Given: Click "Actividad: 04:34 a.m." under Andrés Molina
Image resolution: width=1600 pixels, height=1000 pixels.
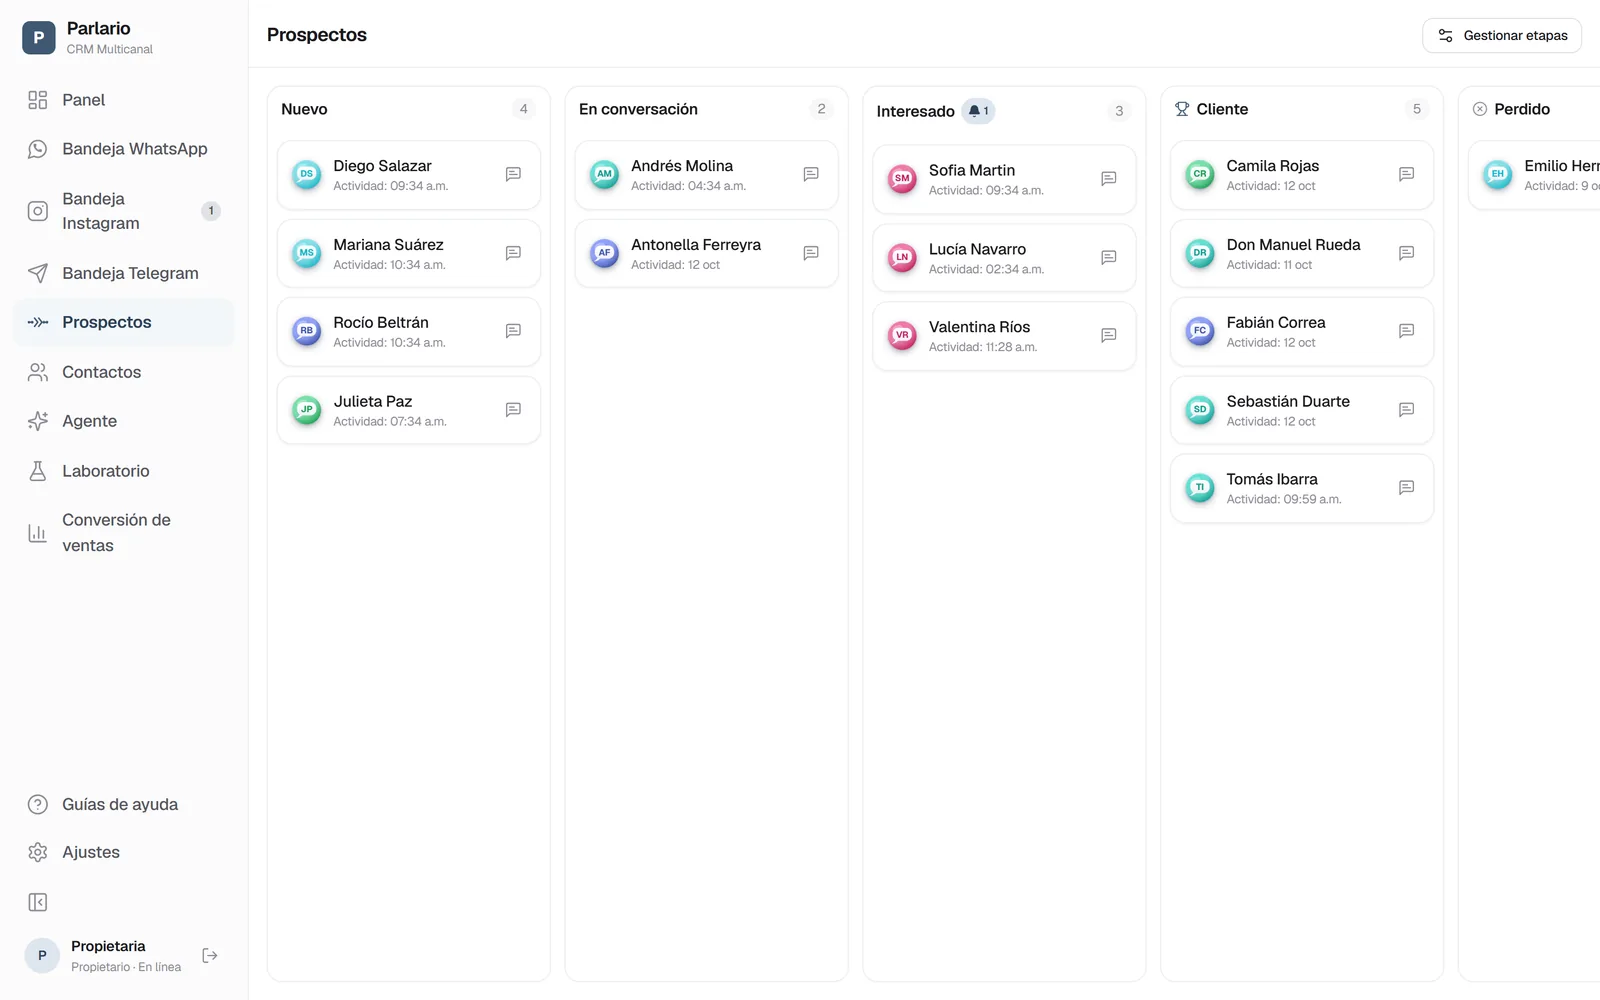Looking at the screenshot, I should click(x=688, y=186).
